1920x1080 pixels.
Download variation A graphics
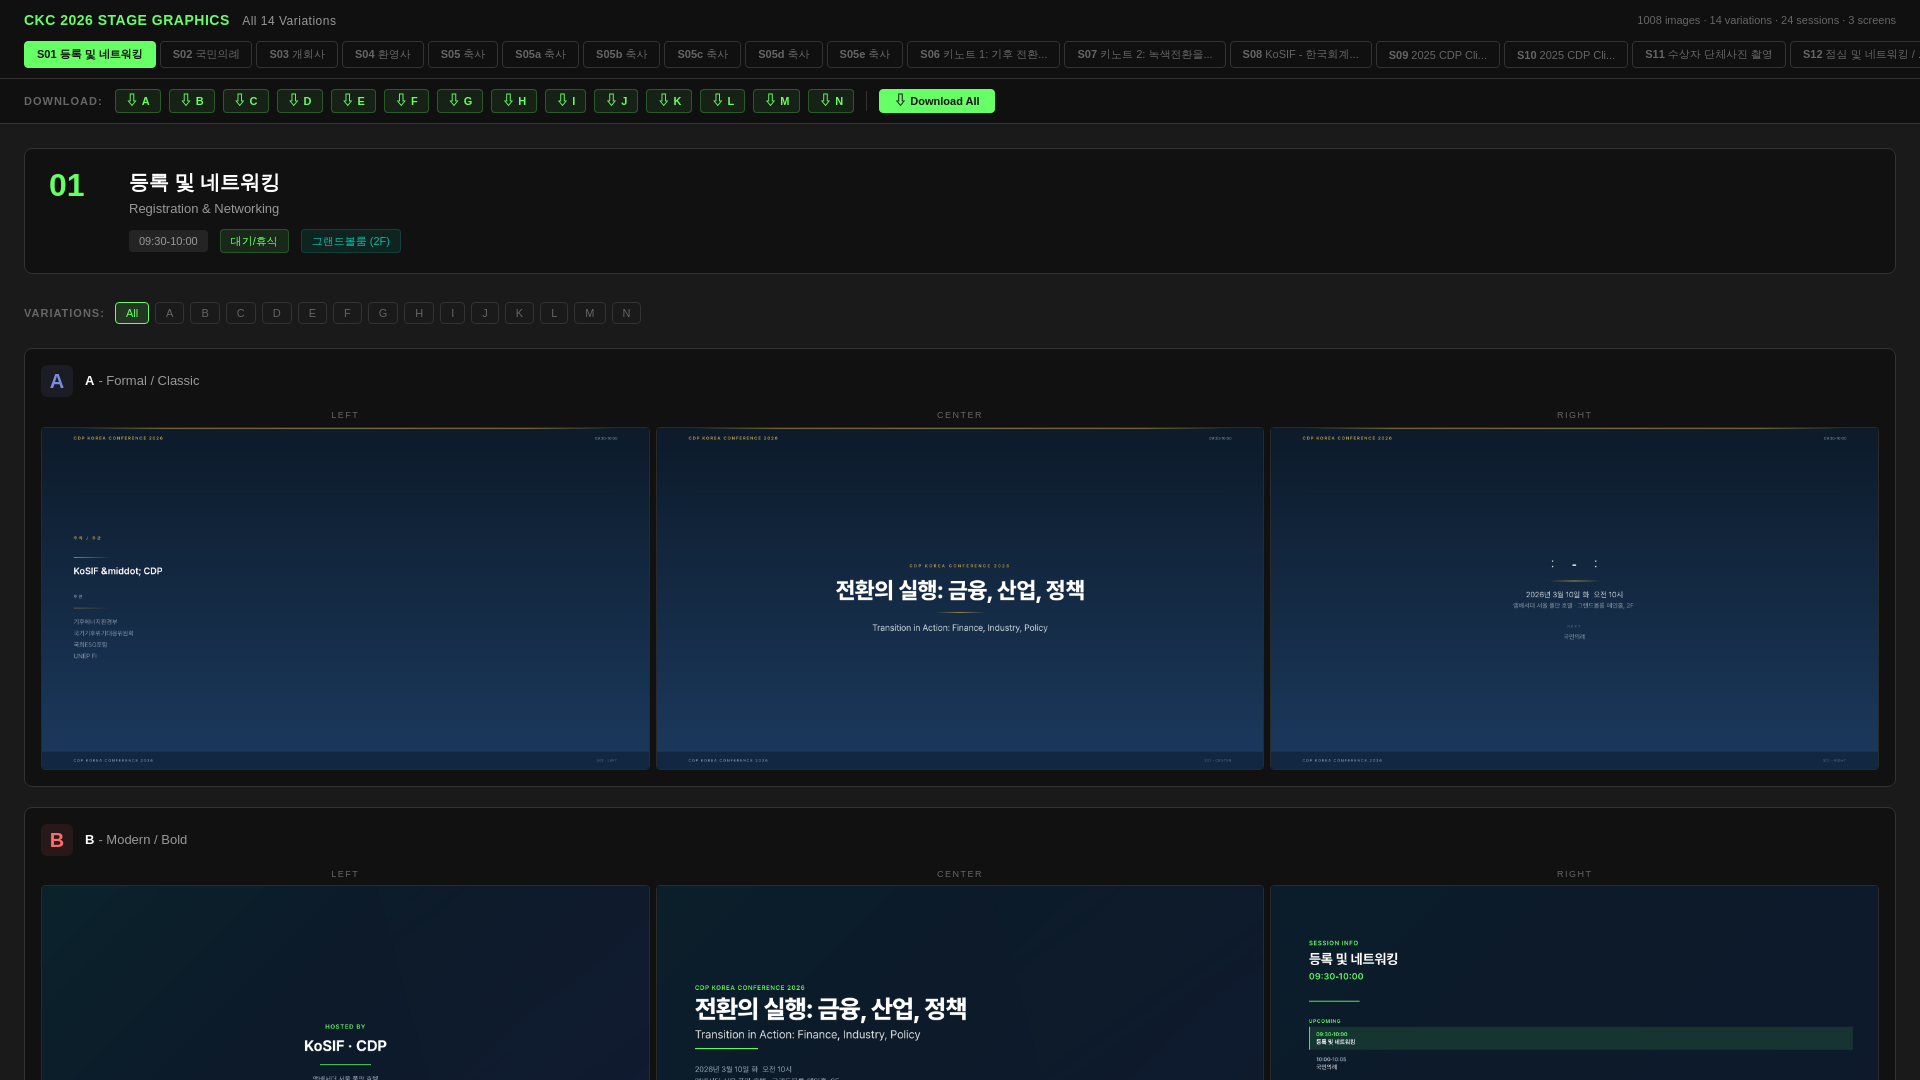click(138, 101)
